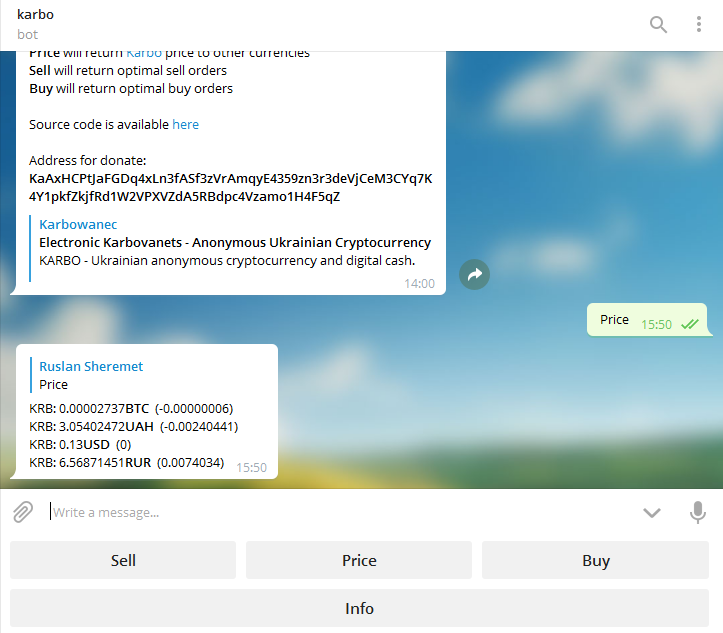Click the 14:00 message timestamp
This screenshot has height=633, width=723.
pos(420,284)
